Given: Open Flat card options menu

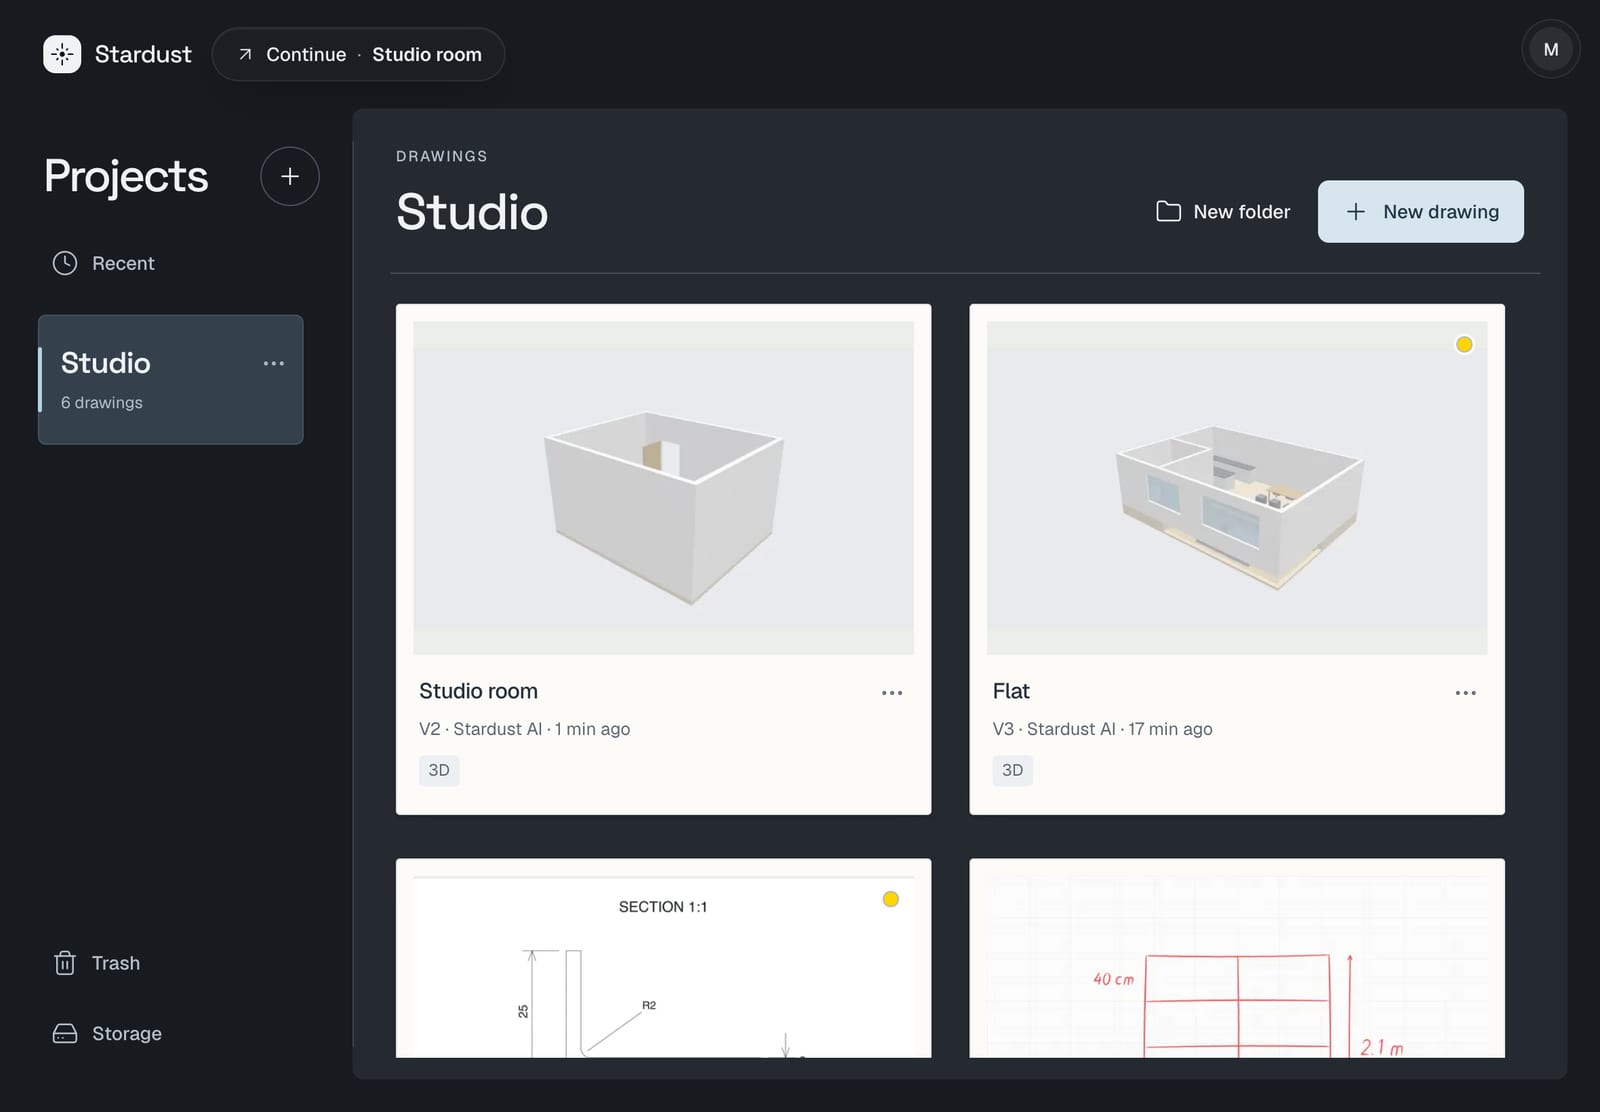Looking at the screenshot, I should pyautogui.click(x=1466, y=692).
